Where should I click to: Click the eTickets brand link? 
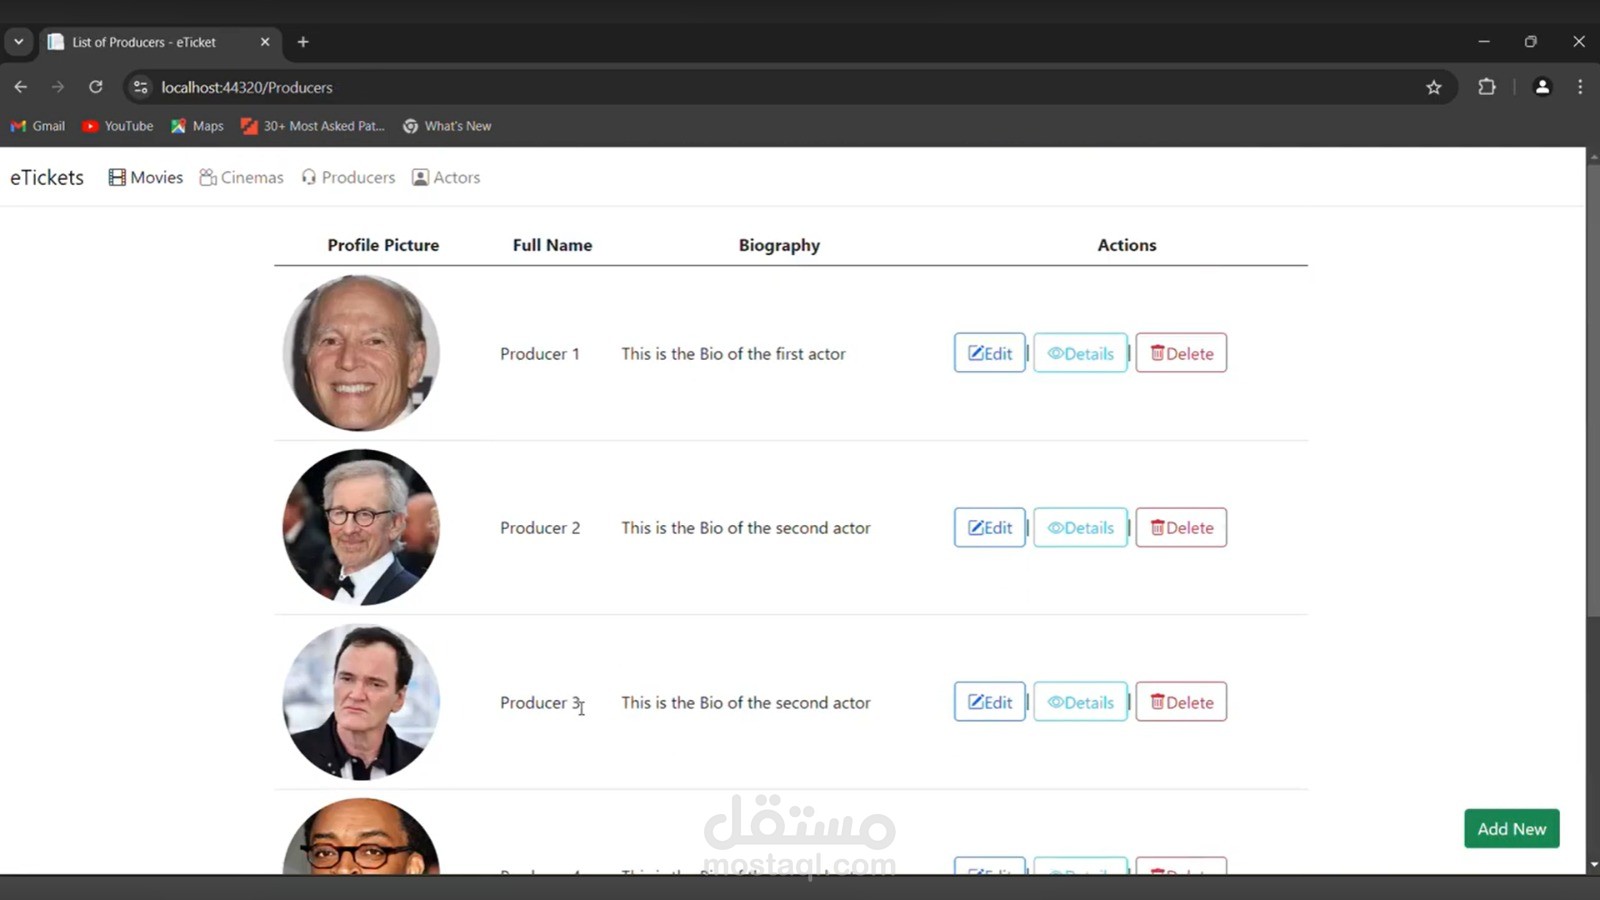pyautogui.click(x=47, y=177)
